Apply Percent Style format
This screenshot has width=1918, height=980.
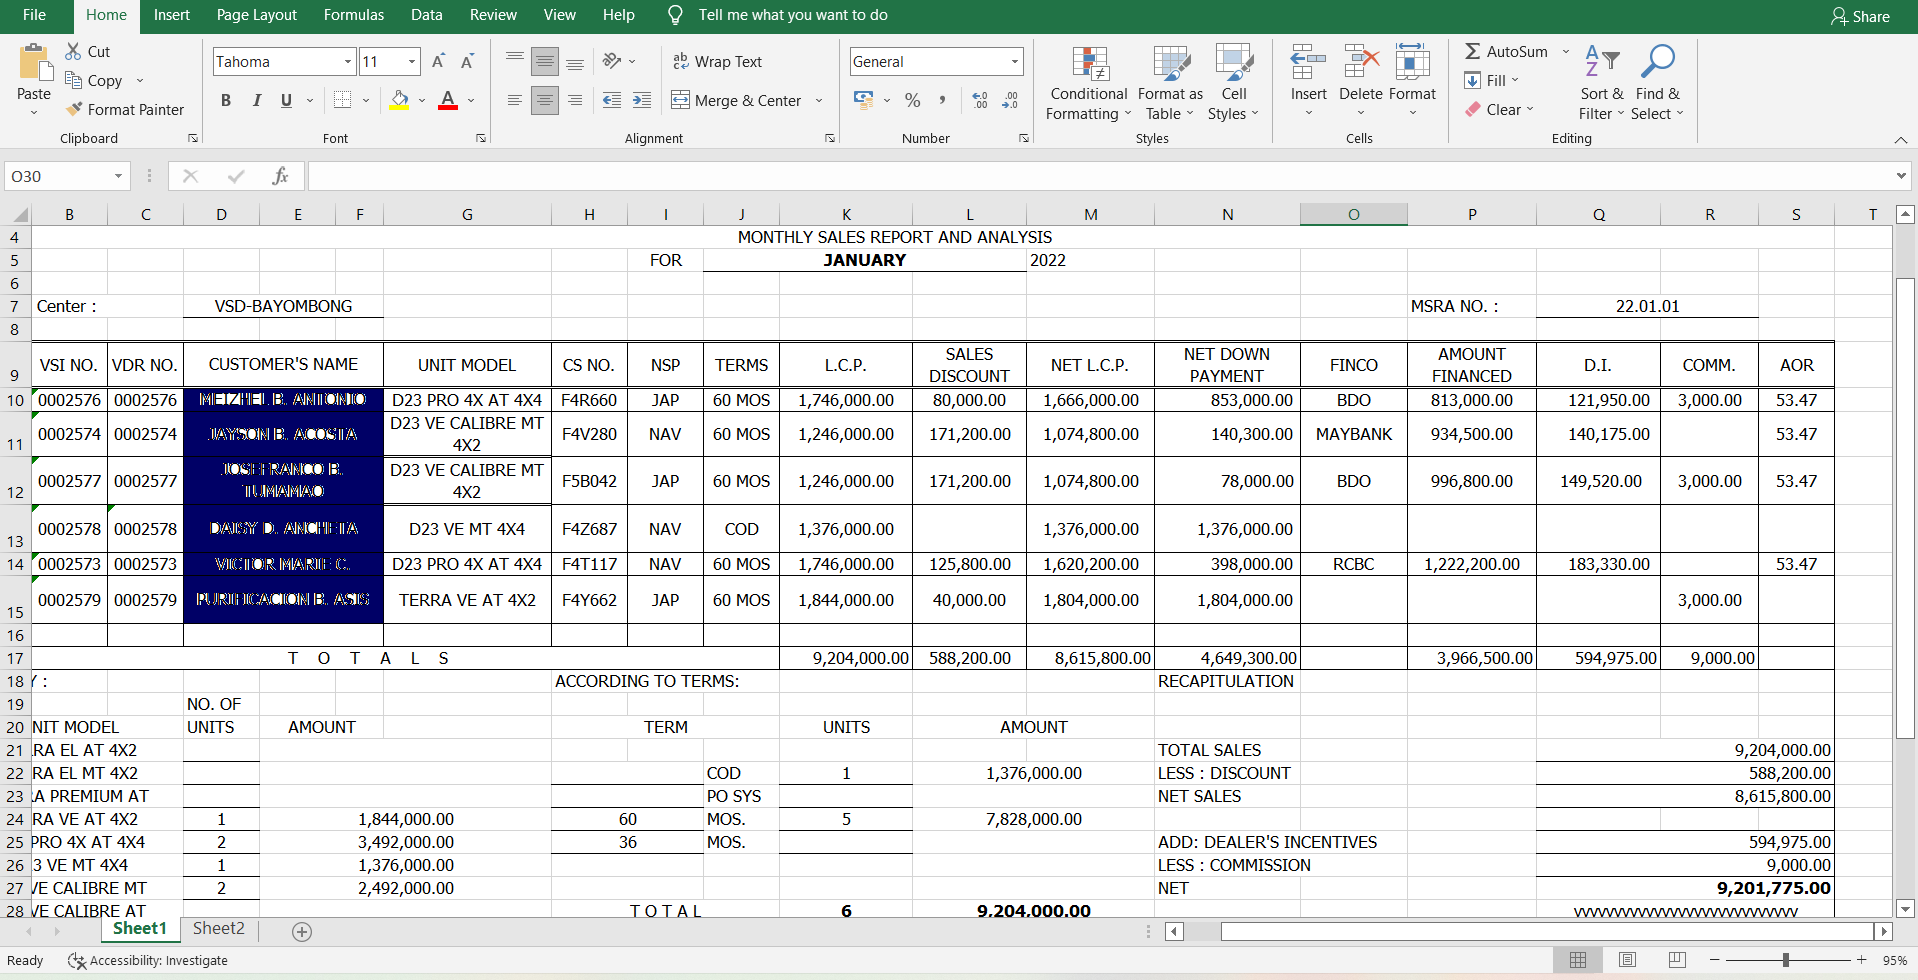point(912,100)
